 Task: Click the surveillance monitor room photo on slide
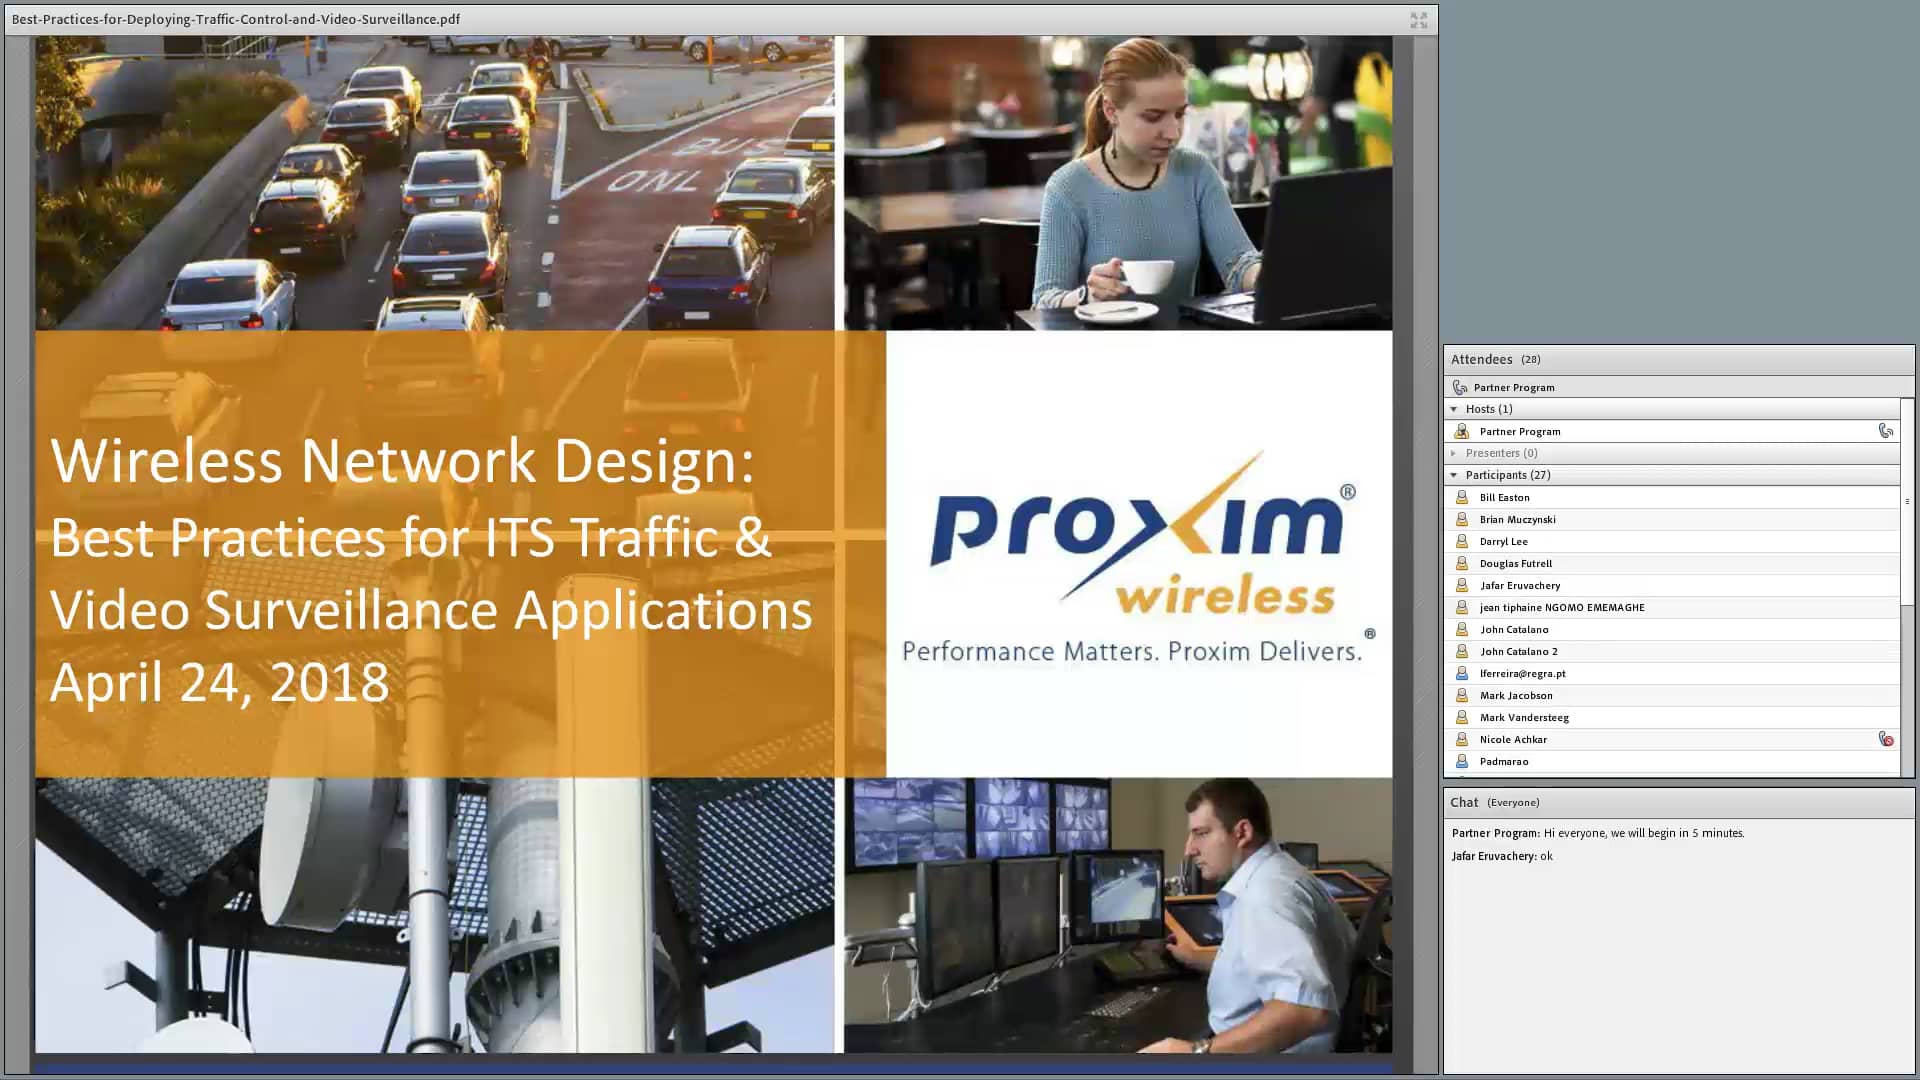[1118, 915]
